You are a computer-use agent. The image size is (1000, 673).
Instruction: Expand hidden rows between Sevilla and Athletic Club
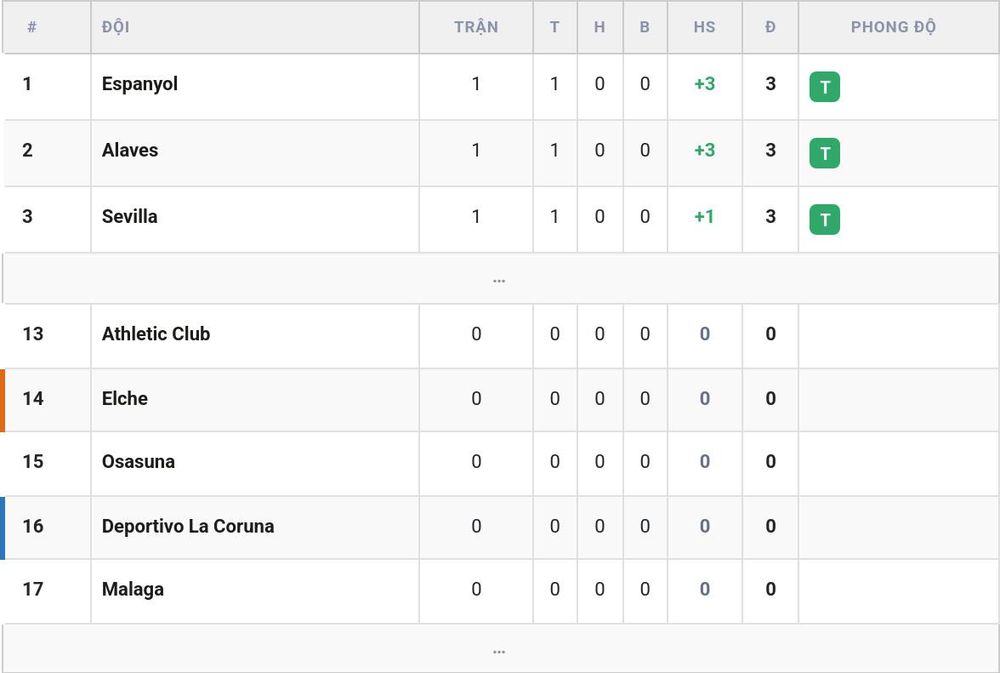click(500, 279)
